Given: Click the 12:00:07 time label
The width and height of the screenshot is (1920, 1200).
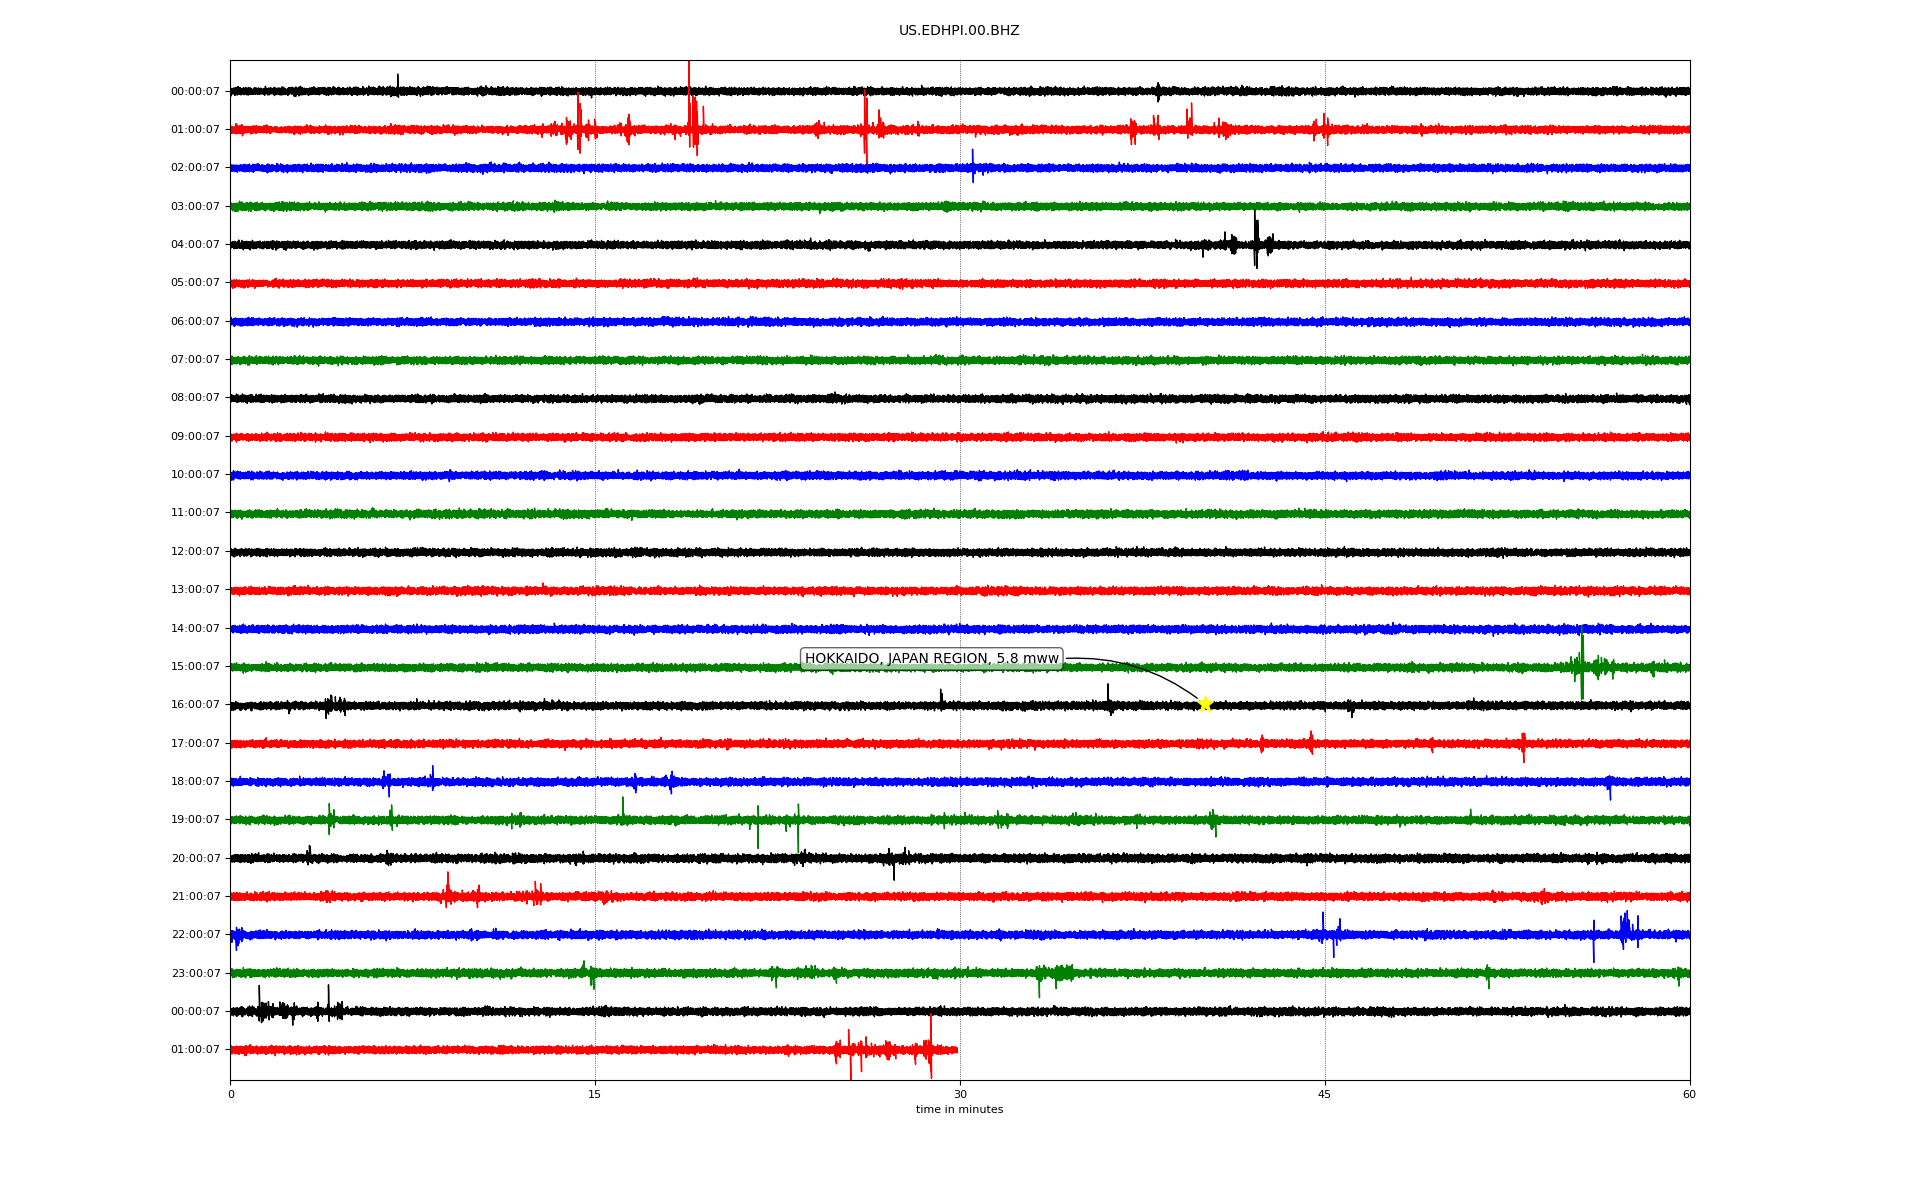Looking at the screenshot, I should pos(195,552).
